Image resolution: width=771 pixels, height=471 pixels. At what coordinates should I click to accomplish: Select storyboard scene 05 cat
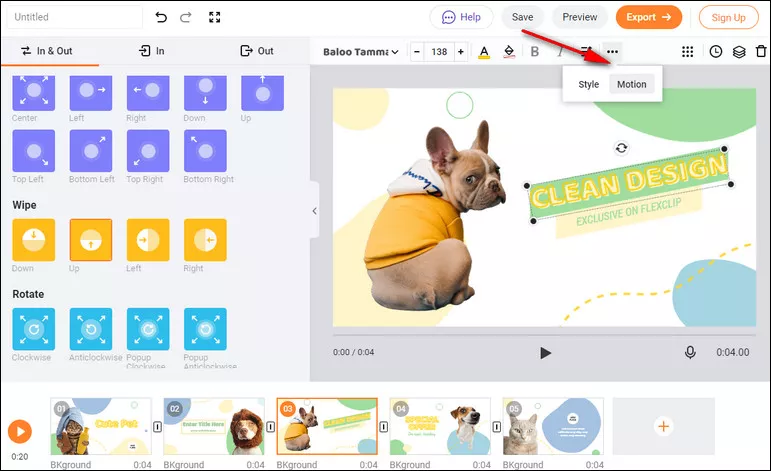553,426
